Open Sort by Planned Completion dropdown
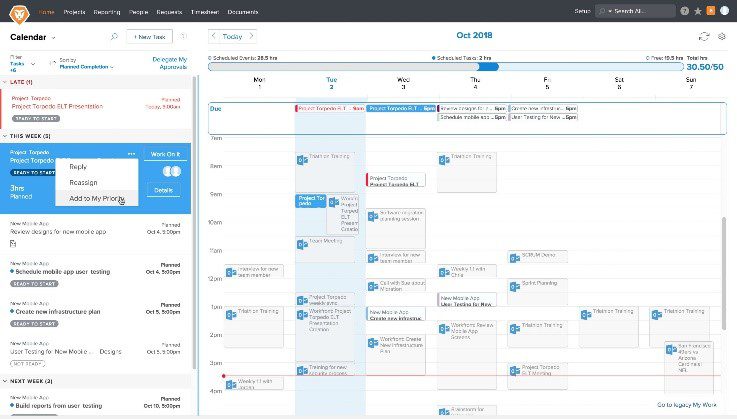This screenshot has height=419, width=737. pyautogui.click(x=86, y=67)
